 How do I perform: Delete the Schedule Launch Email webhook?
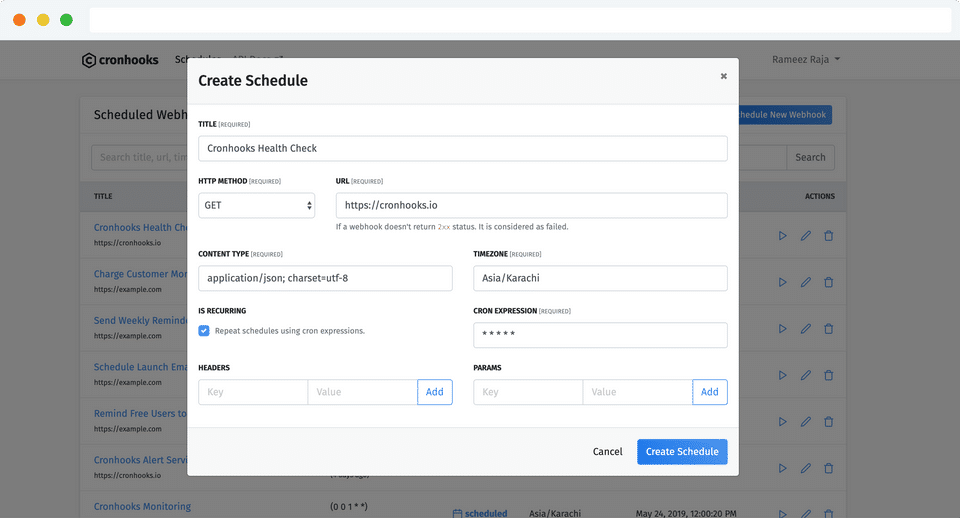pyautogui.click(x=828, y=375)
